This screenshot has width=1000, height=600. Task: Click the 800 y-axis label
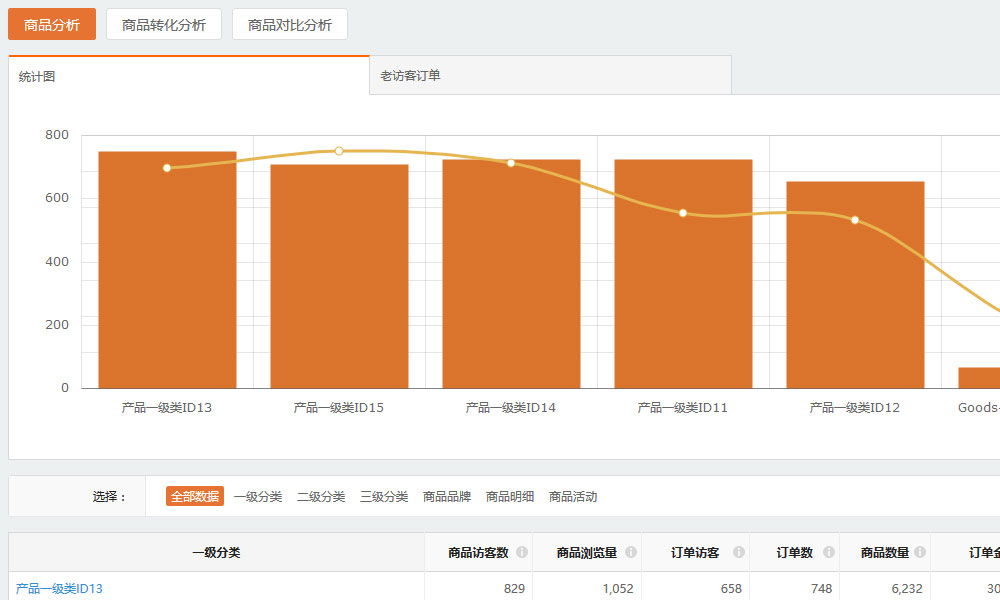point(57,135)
